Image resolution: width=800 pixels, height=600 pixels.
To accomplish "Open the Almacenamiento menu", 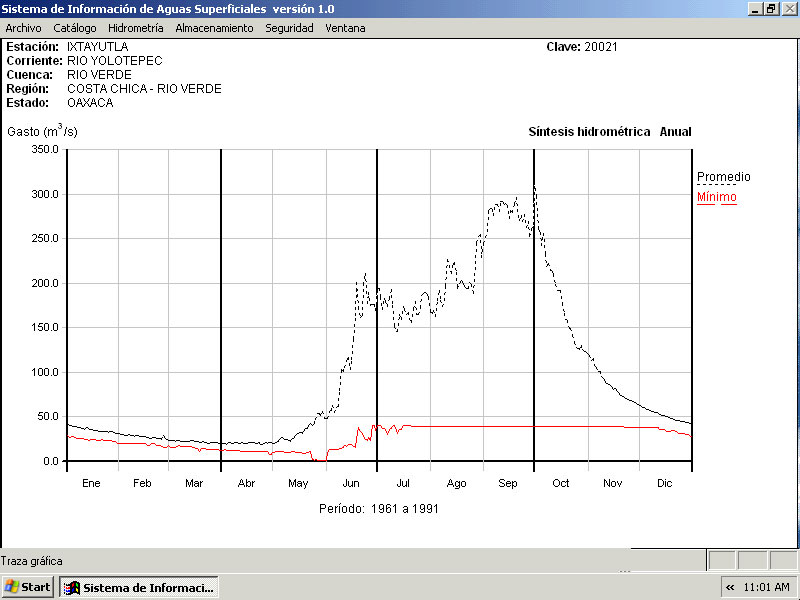I will click(214, 28).
